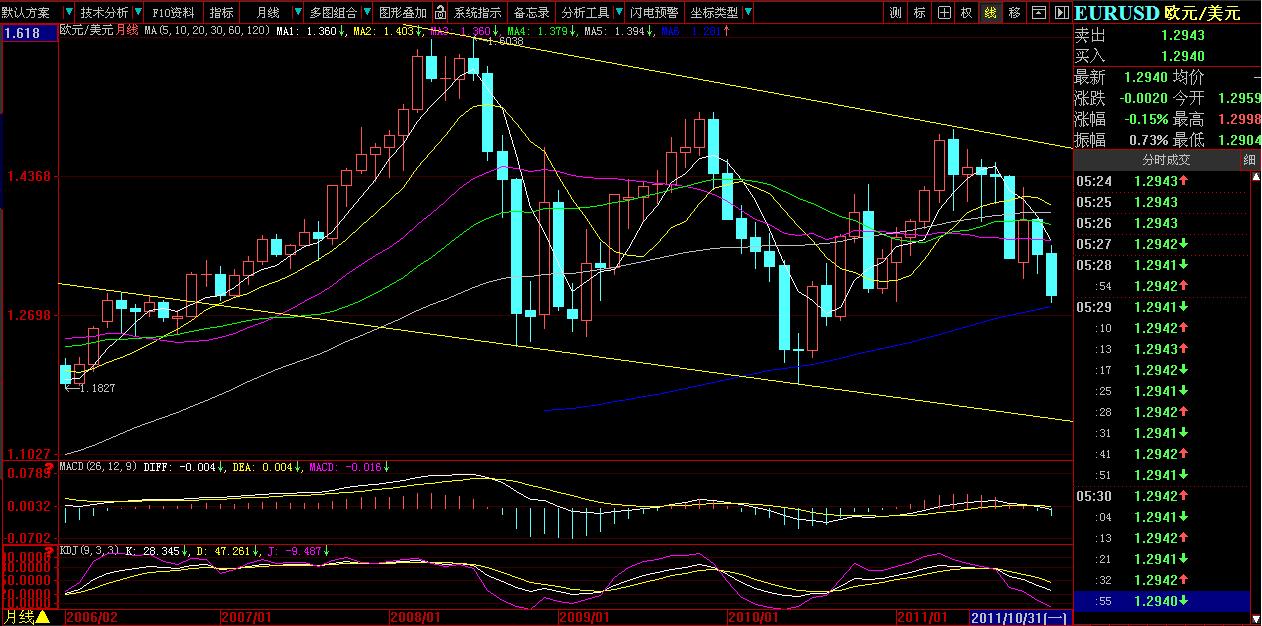Viewport: 1262px width, 626px height.
Task: Click the 欧元/美元 月线 chart title
Action: tap(99, 31)
